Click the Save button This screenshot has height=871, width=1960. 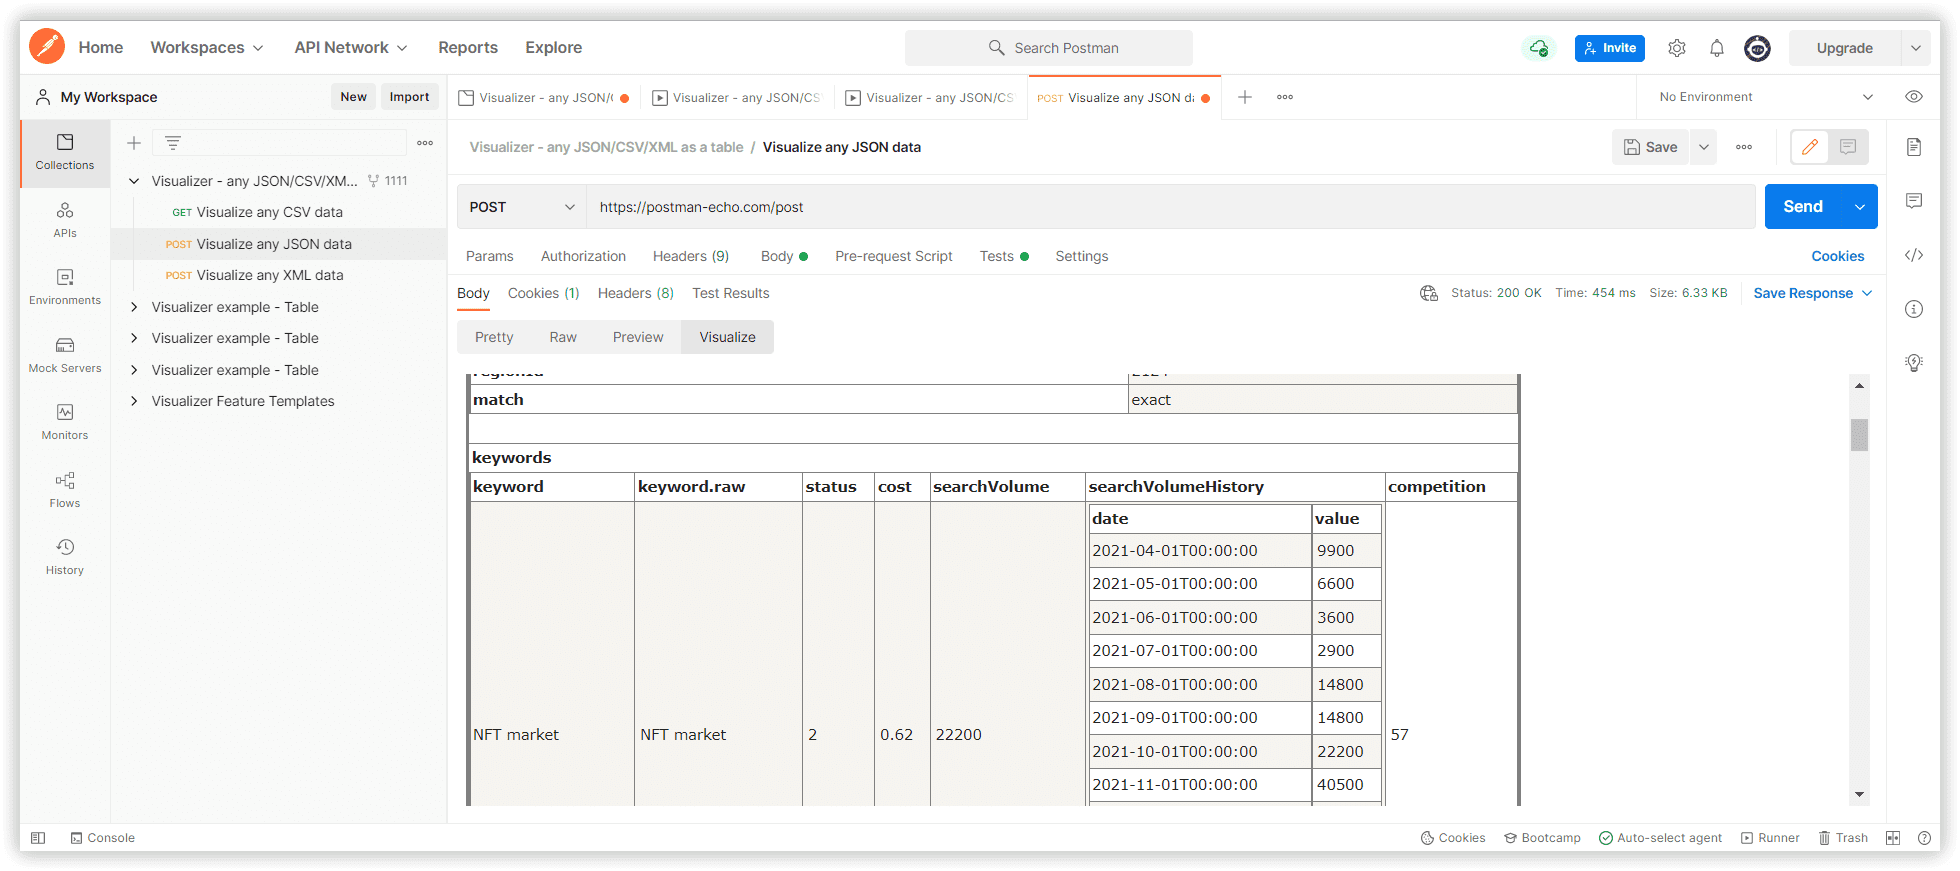click(1651, 147)
